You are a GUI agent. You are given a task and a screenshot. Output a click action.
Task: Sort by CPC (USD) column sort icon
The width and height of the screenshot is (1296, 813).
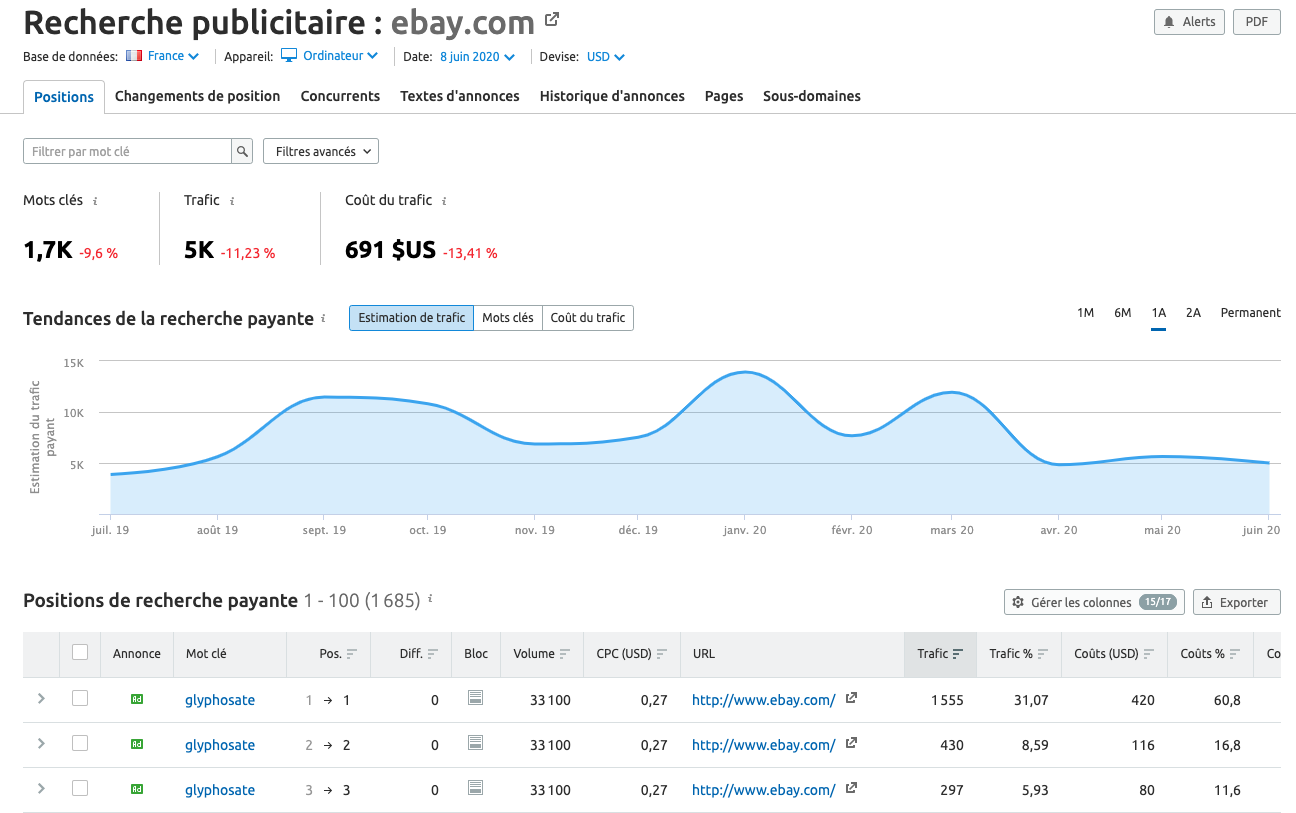point(662,654)
